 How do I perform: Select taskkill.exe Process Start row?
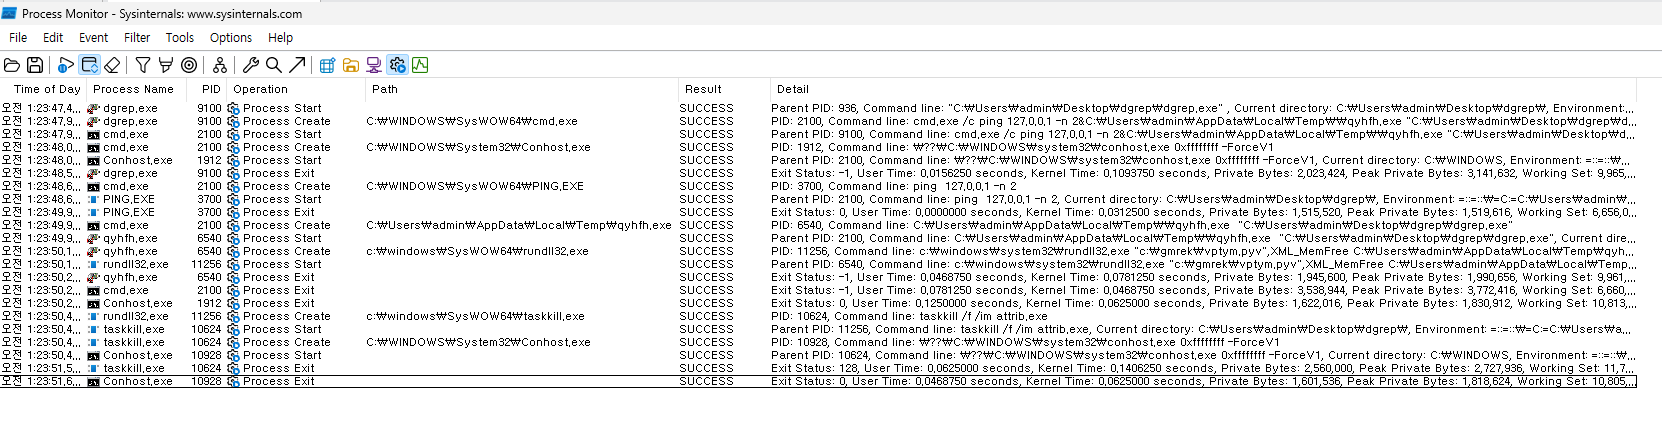coord(818,329)
